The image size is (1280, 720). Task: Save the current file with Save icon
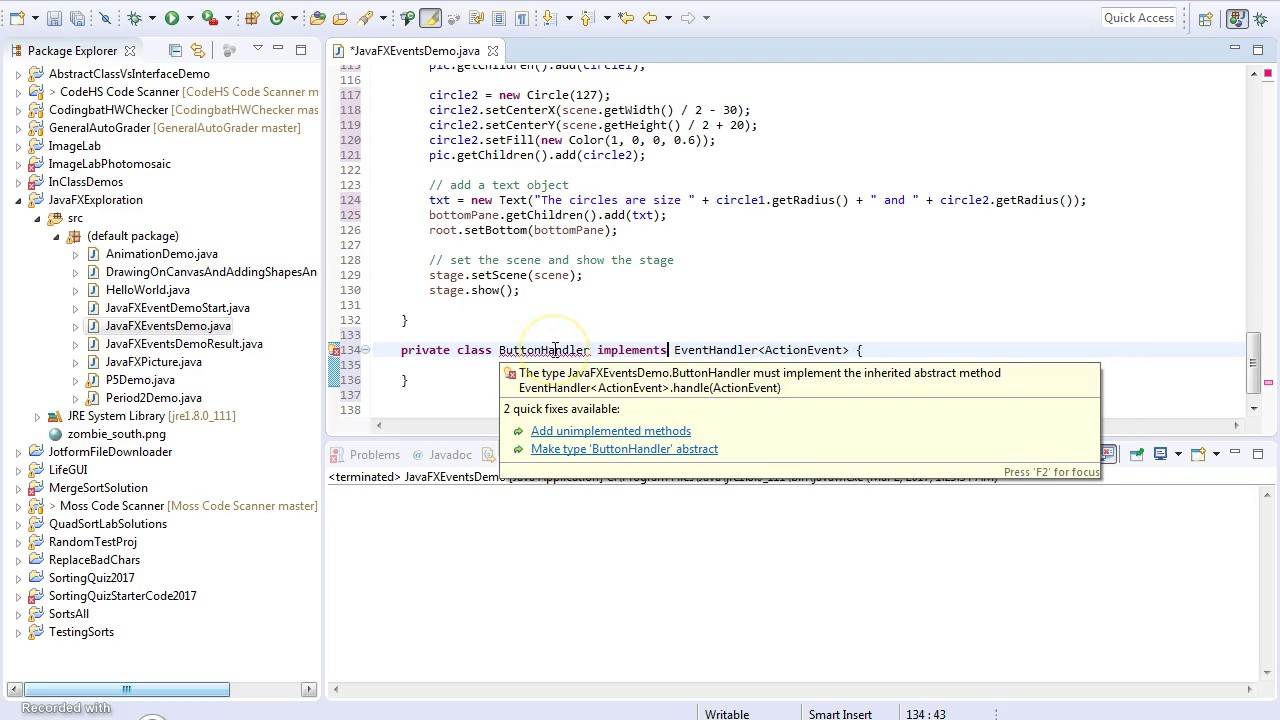[54, 18]
